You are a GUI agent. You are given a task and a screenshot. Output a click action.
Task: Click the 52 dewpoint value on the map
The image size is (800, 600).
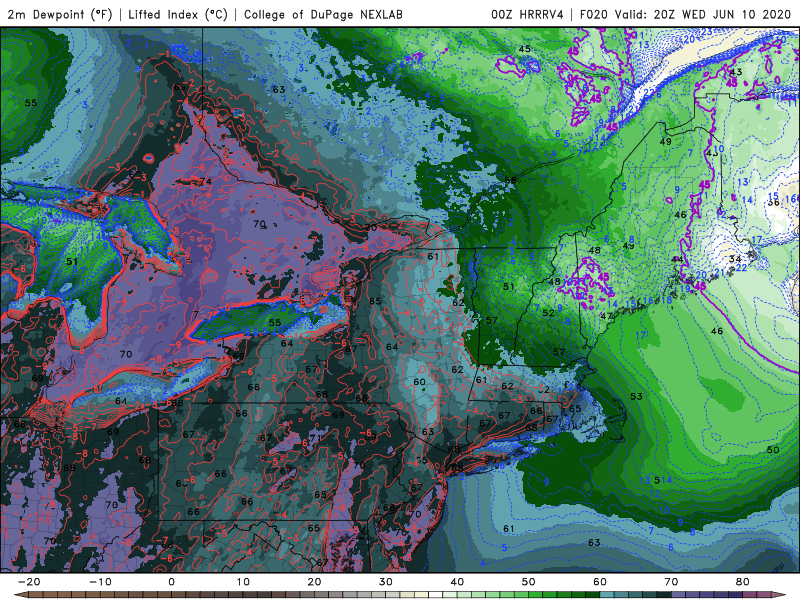click(x=548, y=312)
